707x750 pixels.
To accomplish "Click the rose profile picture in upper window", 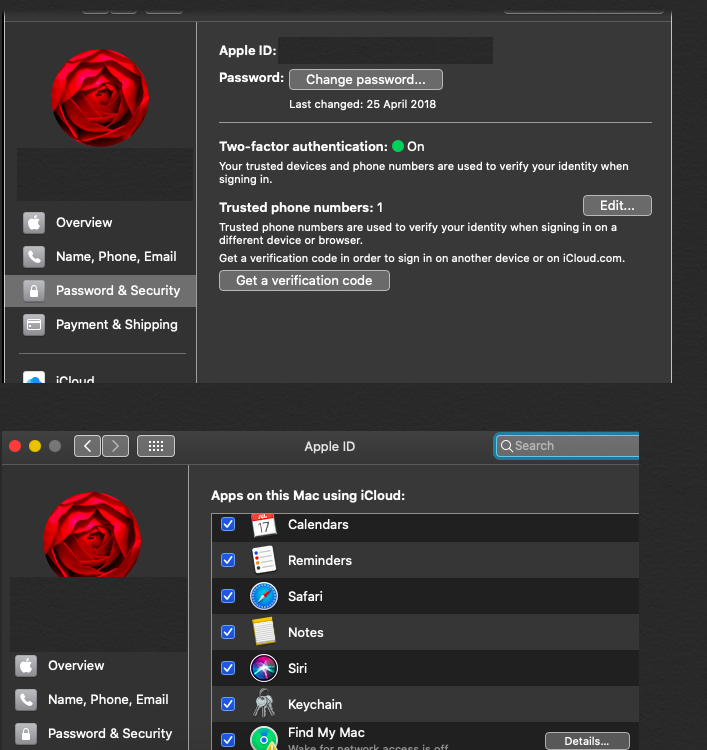I will (x=100, y=98).
